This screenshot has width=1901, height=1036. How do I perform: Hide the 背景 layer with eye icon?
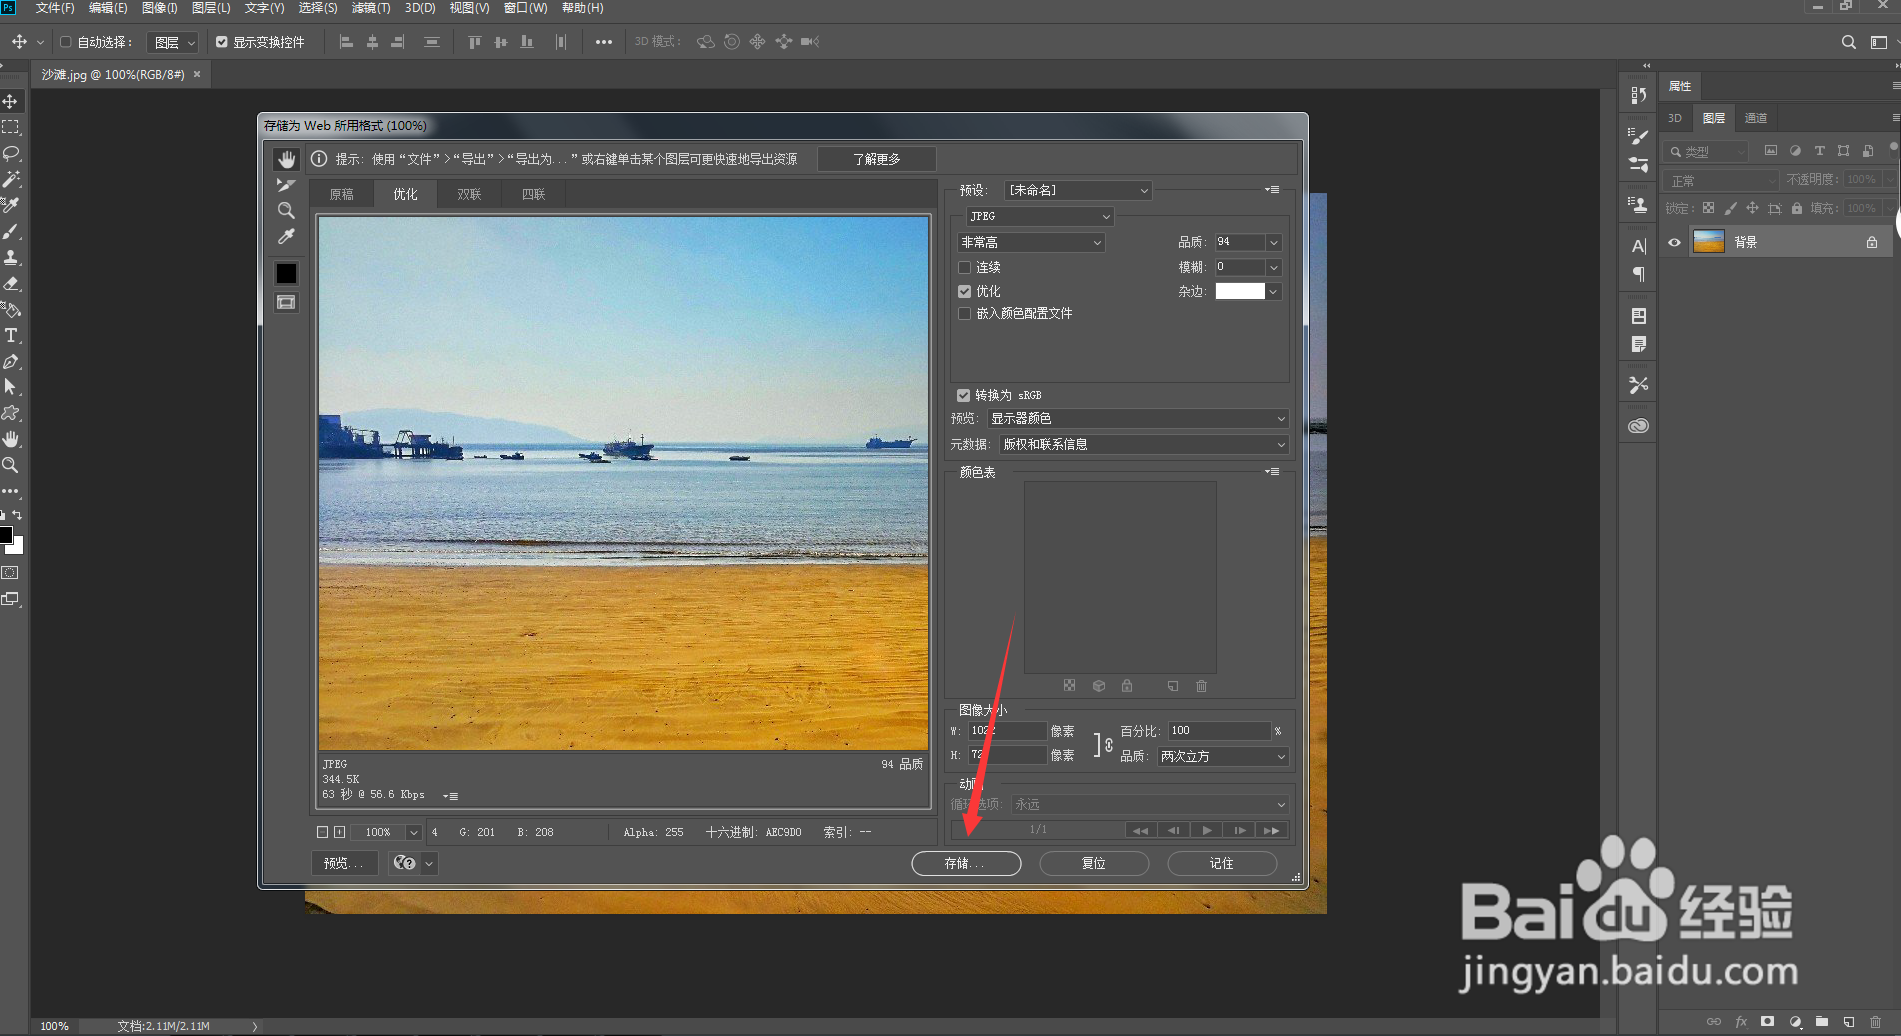(x=1674, y=242)
